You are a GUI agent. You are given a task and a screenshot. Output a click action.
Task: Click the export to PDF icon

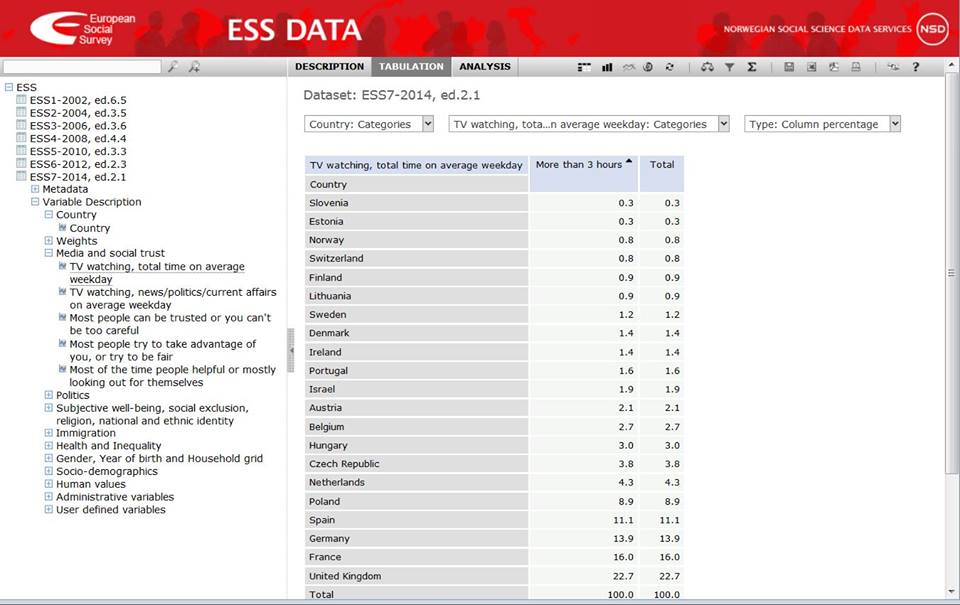(833, 67)
